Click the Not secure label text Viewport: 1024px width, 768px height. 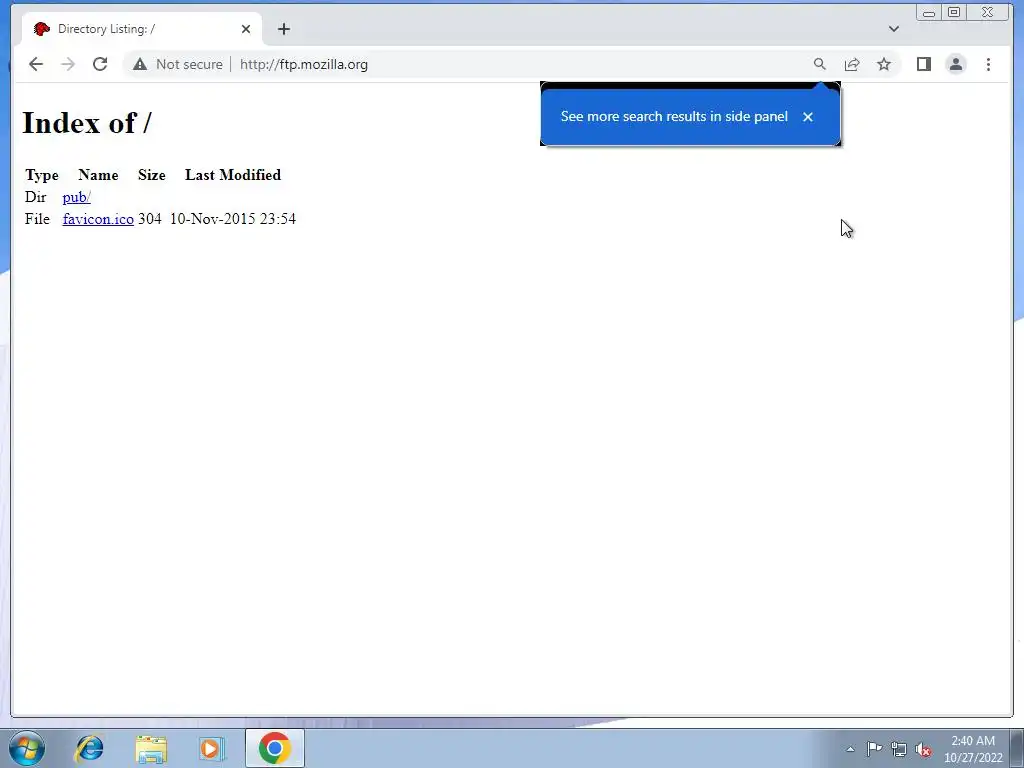(189, 64)
